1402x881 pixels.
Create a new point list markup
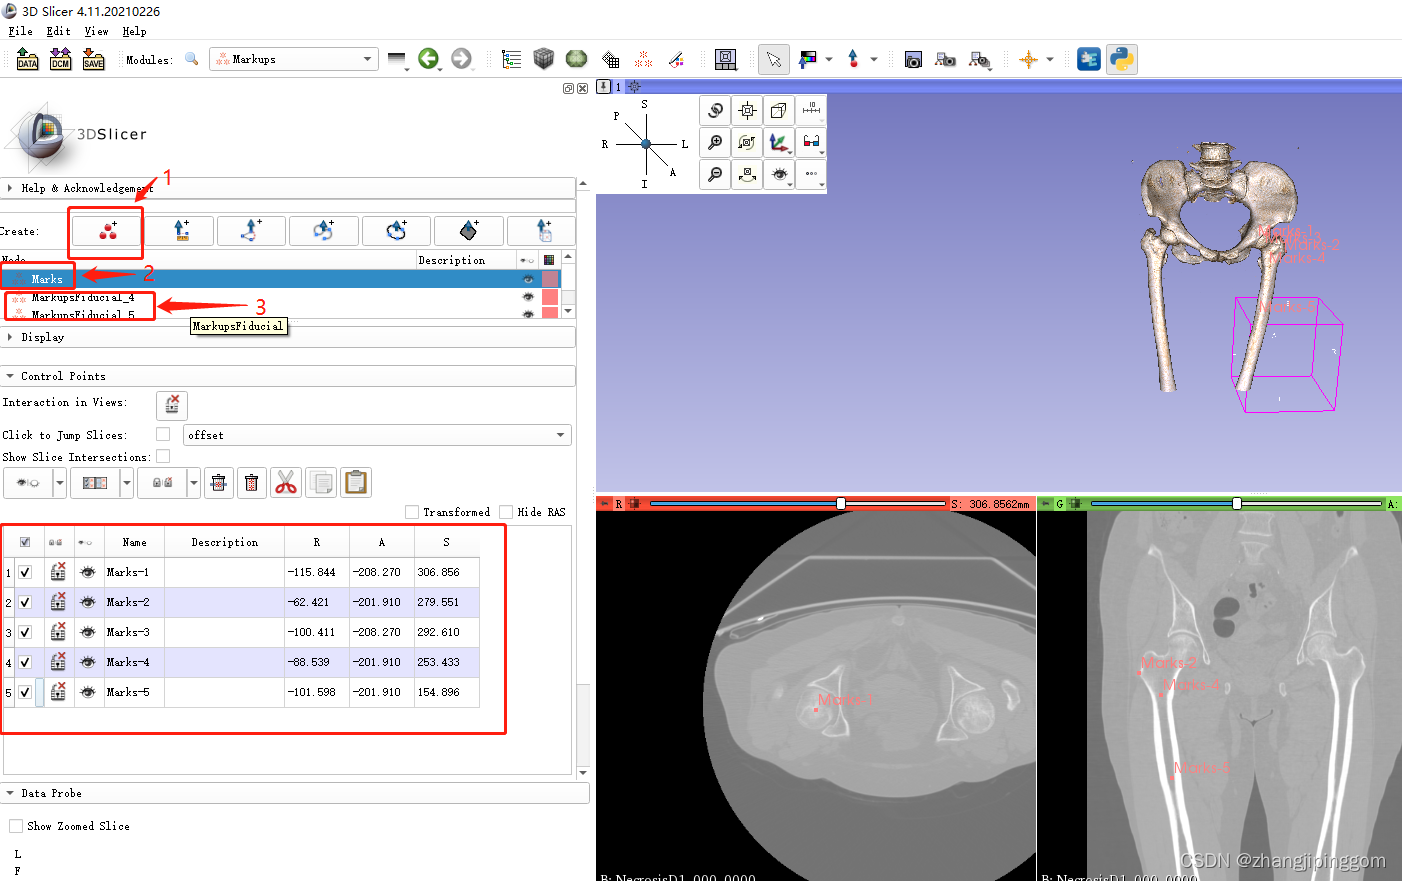107,231
